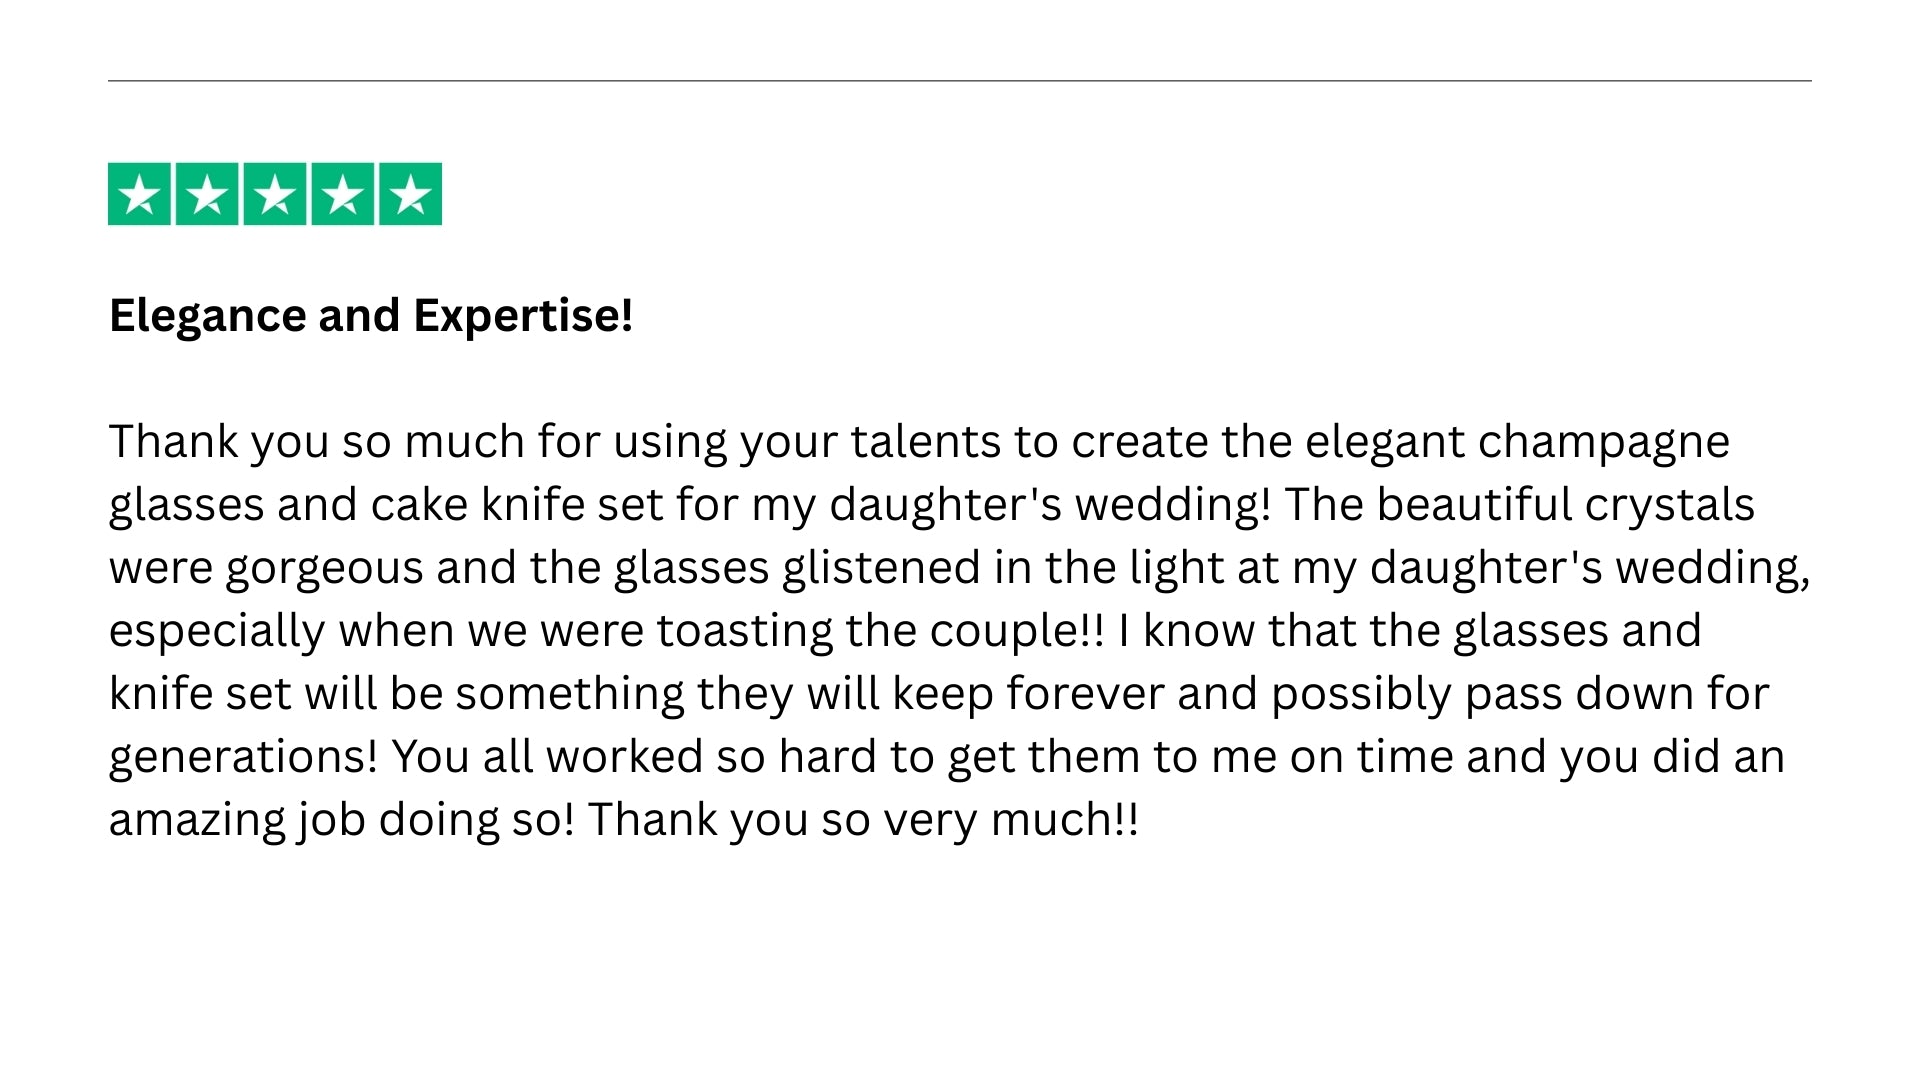Screen dimensions: 1920x1080
Task: Click the word "champagne" in the review
Action: pos(1604,442)
